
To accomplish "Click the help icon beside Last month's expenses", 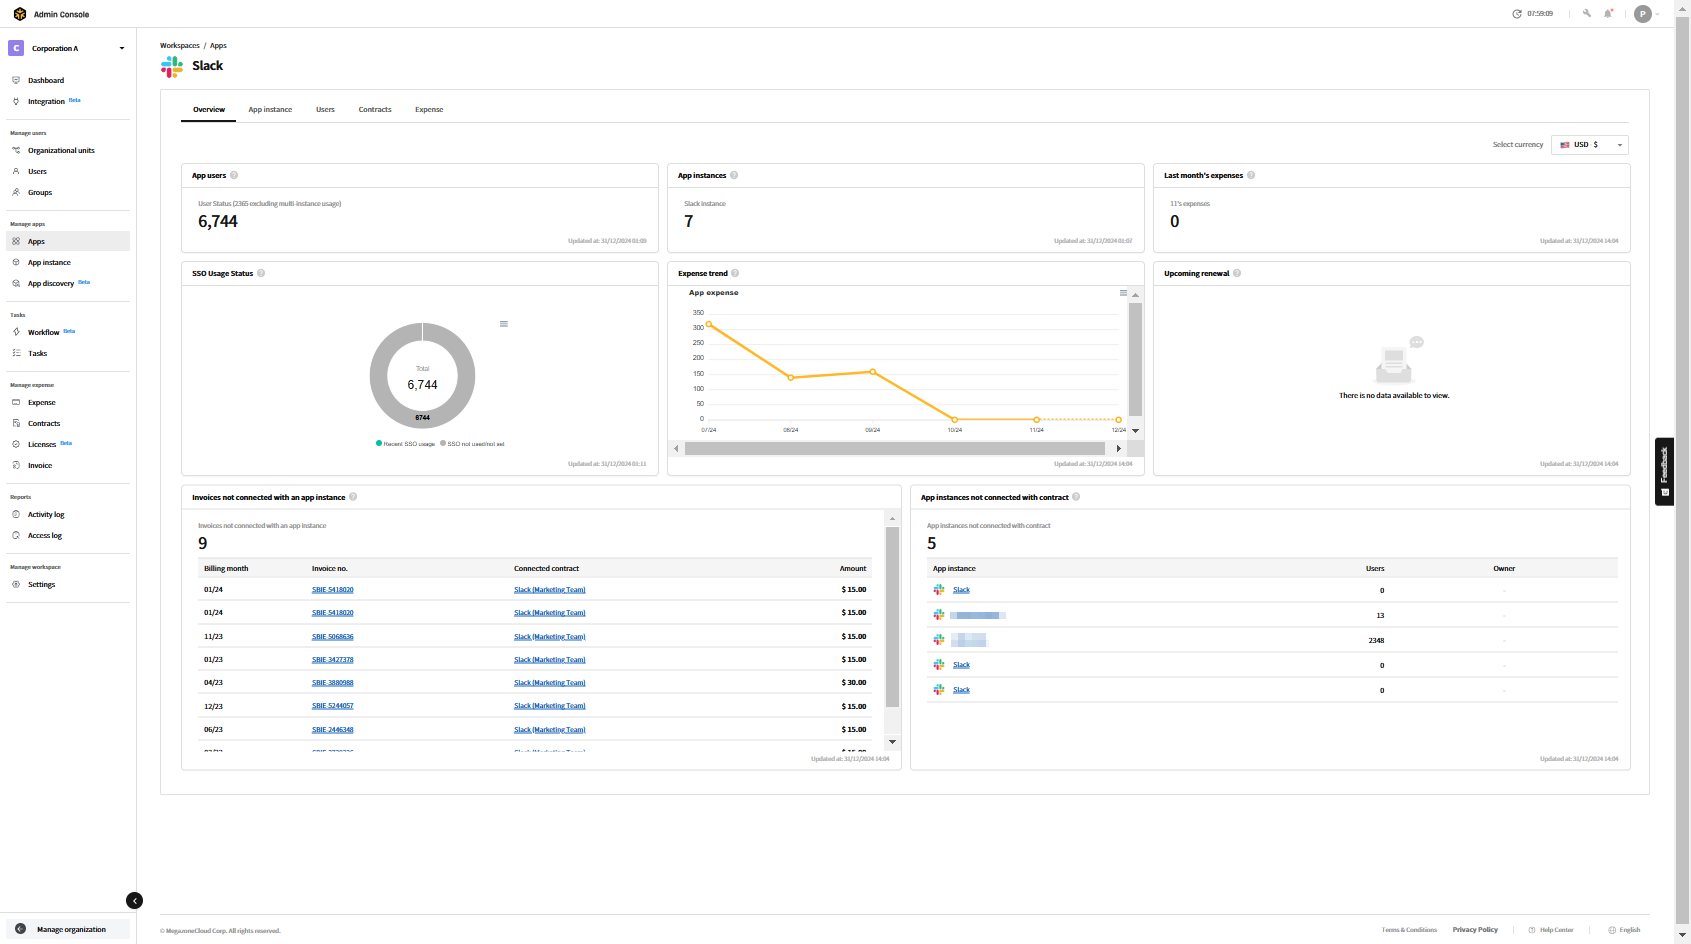I will pyautogui.click(x=1251, y=175).
